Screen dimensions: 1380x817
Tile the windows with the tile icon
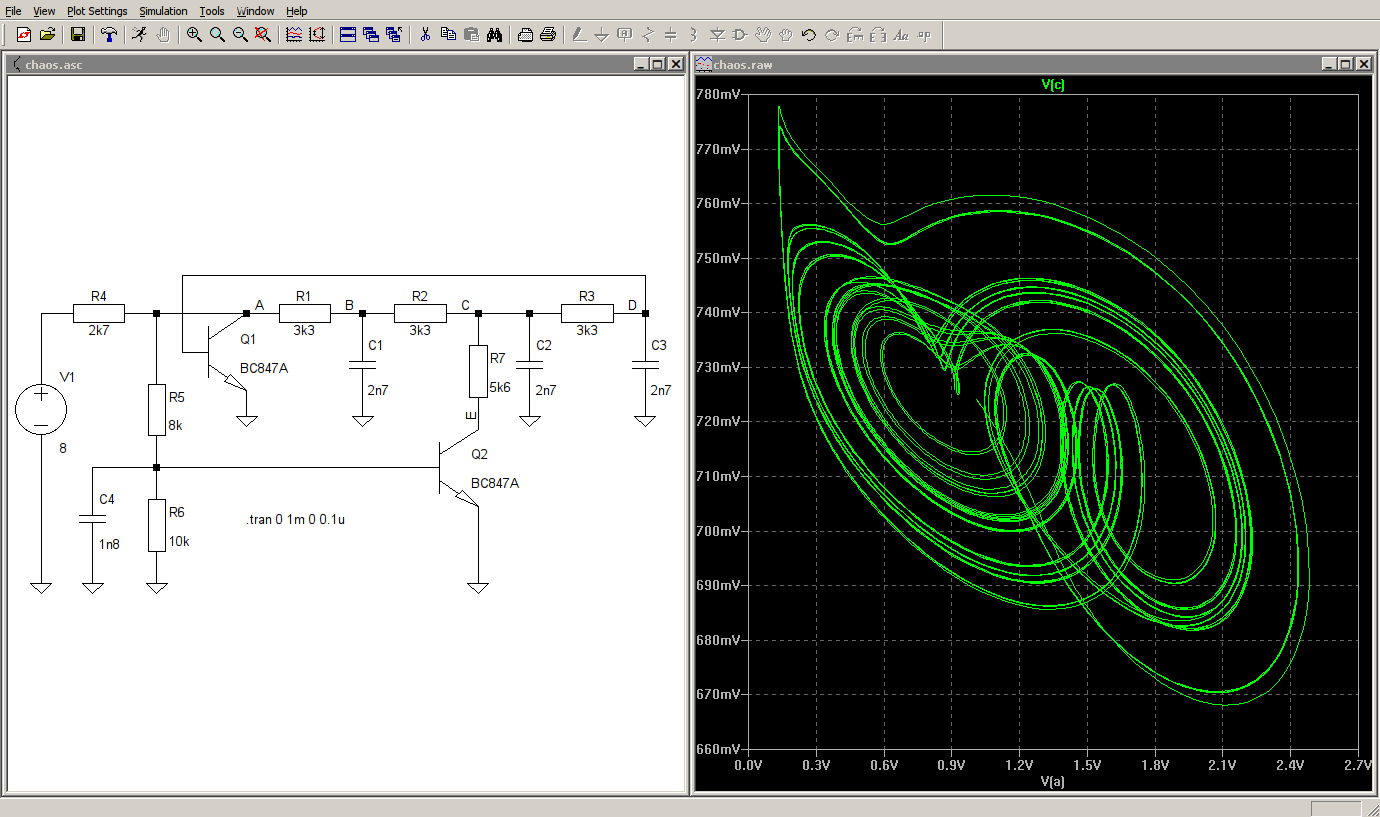(x=348, y=34)
